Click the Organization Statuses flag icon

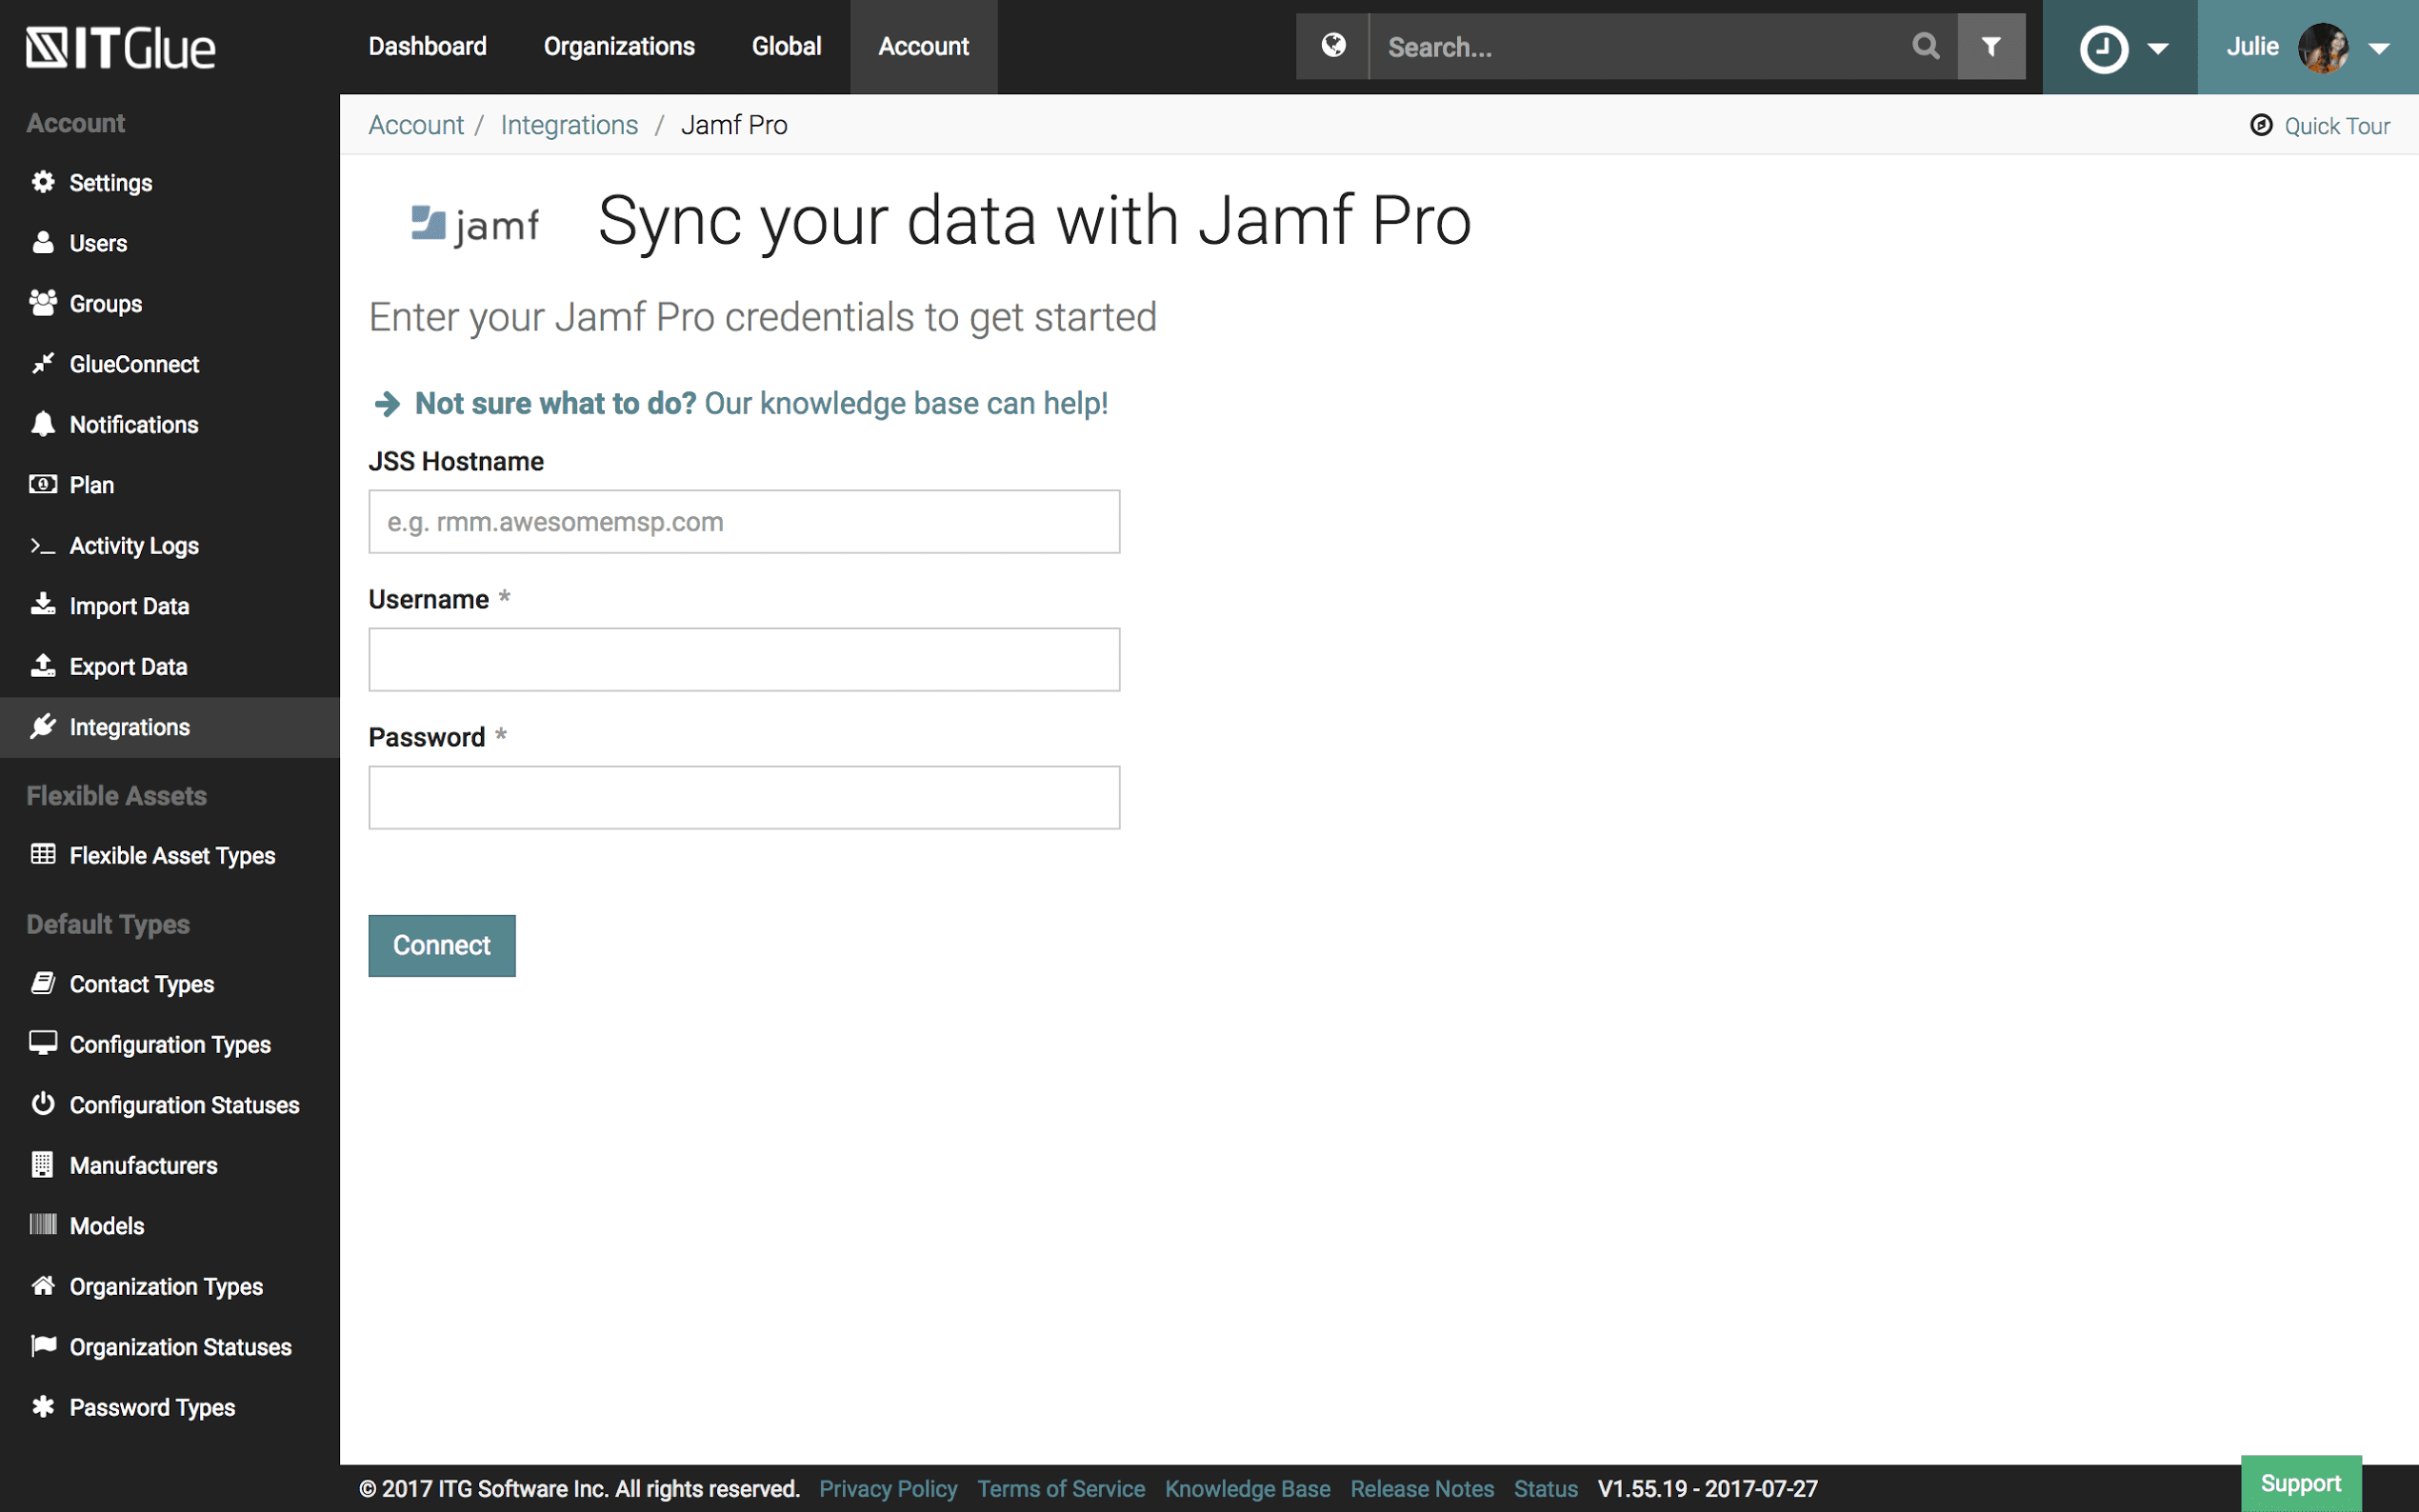pyautogui.click(x=43, y=1345)
